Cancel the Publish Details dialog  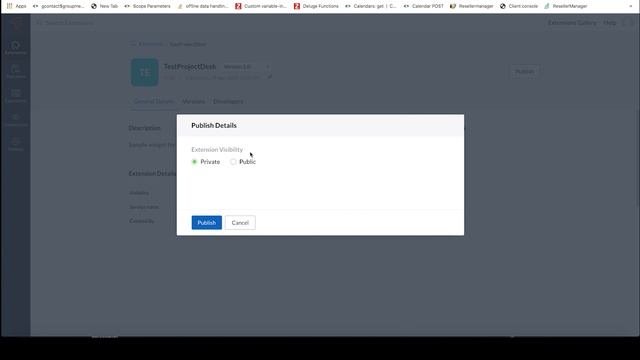[240, 222]
